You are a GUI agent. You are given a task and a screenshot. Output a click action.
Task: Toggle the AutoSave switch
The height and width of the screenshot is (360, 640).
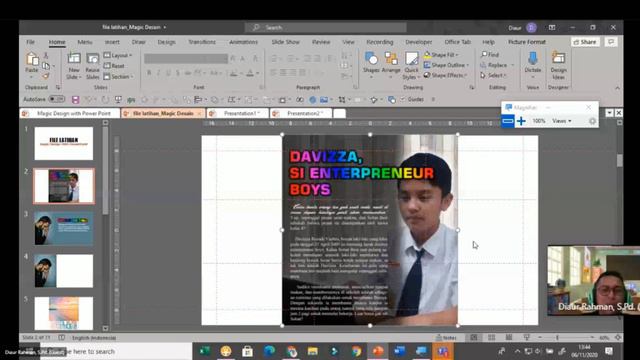(56, 99)
